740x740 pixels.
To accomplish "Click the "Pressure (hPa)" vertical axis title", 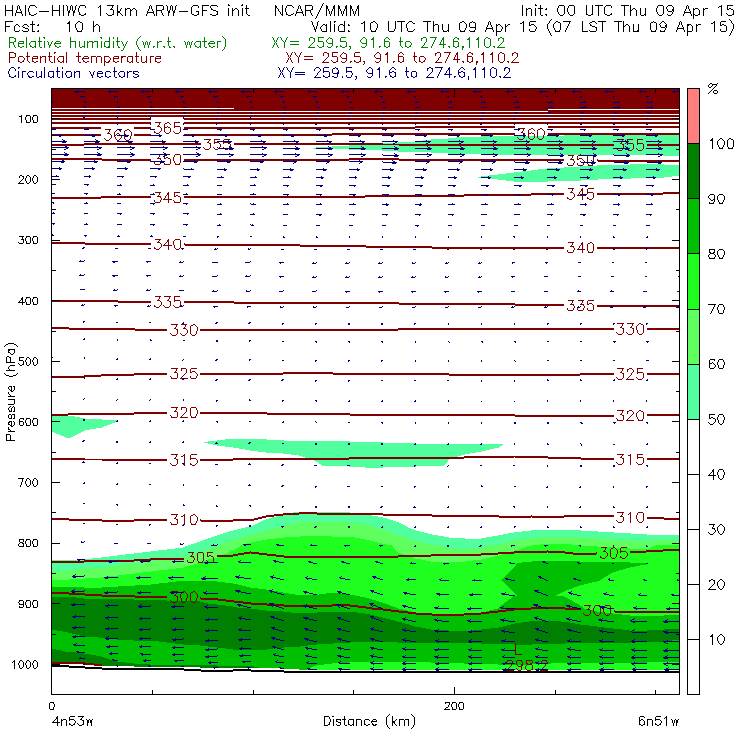I will tap(11, 392).
